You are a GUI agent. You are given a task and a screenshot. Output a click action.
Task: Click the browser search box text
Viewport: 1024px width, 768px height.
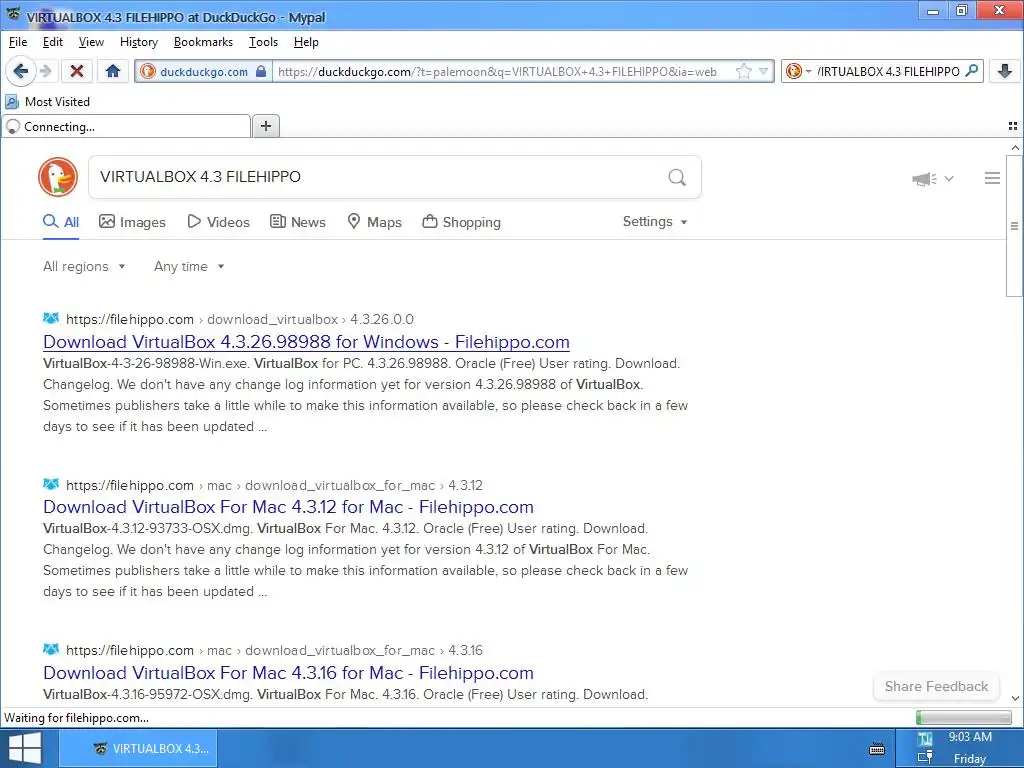(888, 71)
